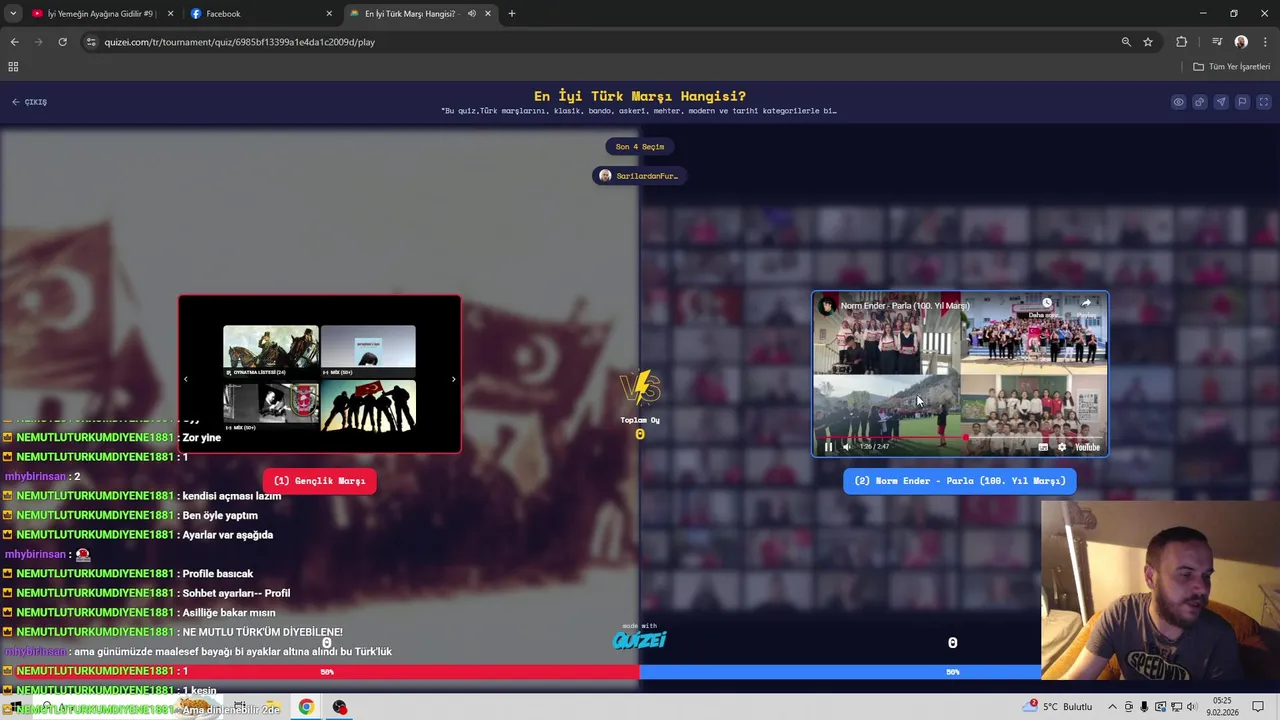The image size is (1280, 720).
Task: Click the YouTube video progress bar
Action: 960,437
